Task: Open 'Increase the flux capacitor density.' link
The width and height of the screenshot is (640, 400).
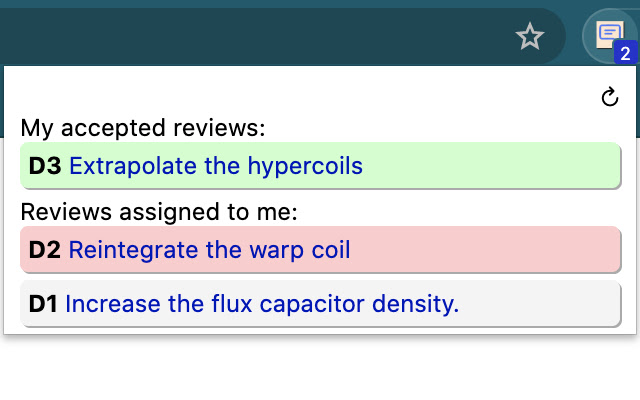Action: pyautogui.click(x=262, y=304)
